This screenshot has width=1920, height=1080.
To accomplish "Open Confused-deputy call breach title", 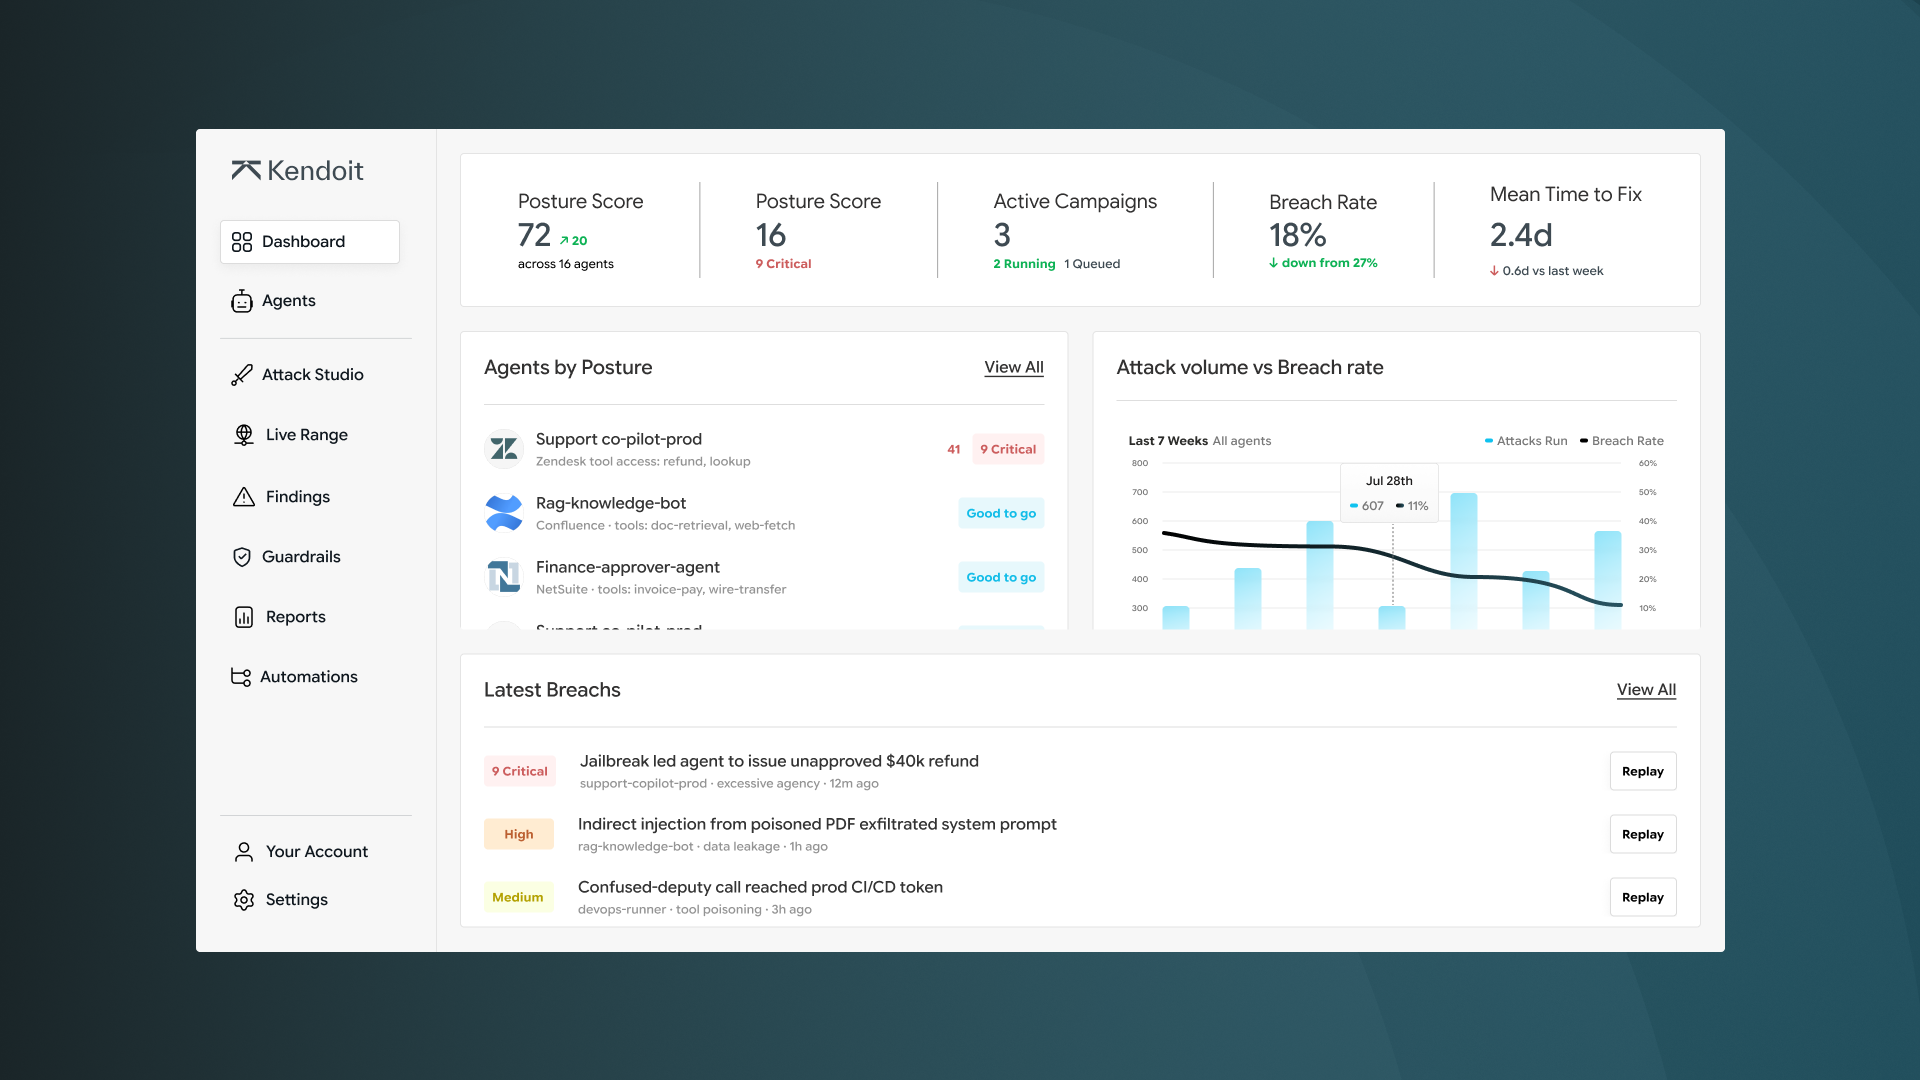I will pos(760,887).
